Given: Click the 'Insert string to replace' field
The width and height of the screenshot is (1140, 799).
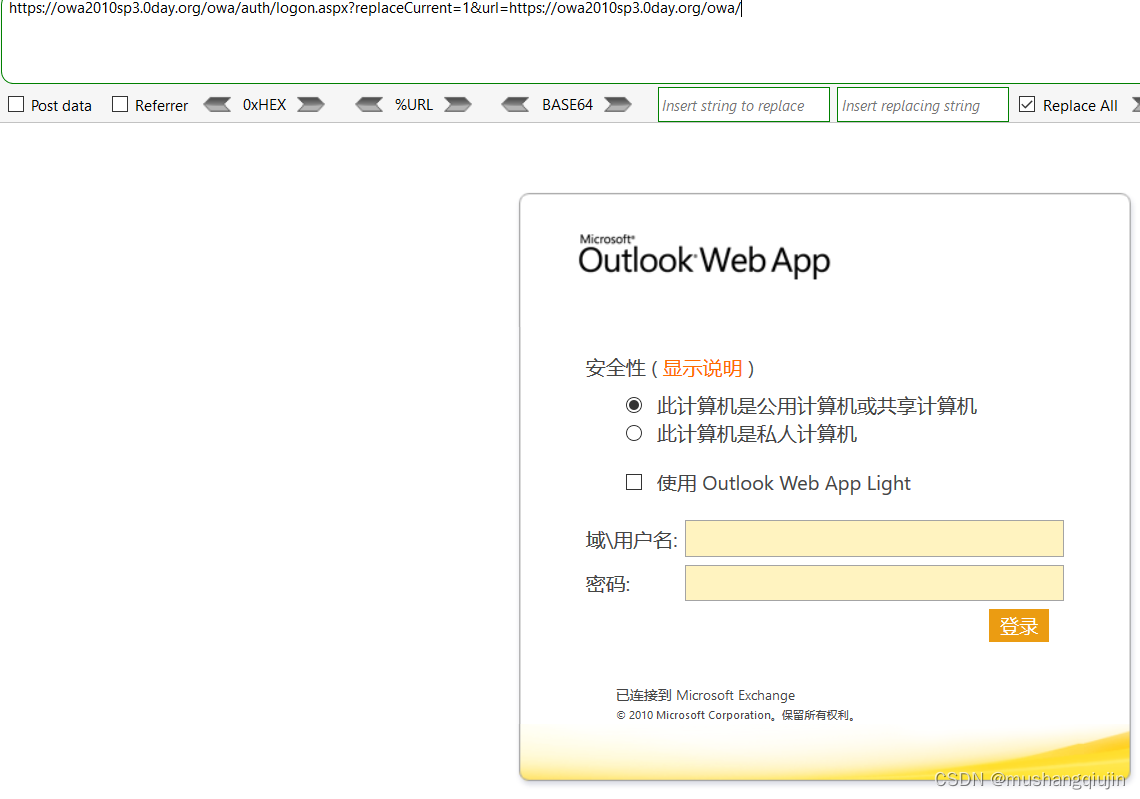Looking at the screenshot, I should [744, 105].
